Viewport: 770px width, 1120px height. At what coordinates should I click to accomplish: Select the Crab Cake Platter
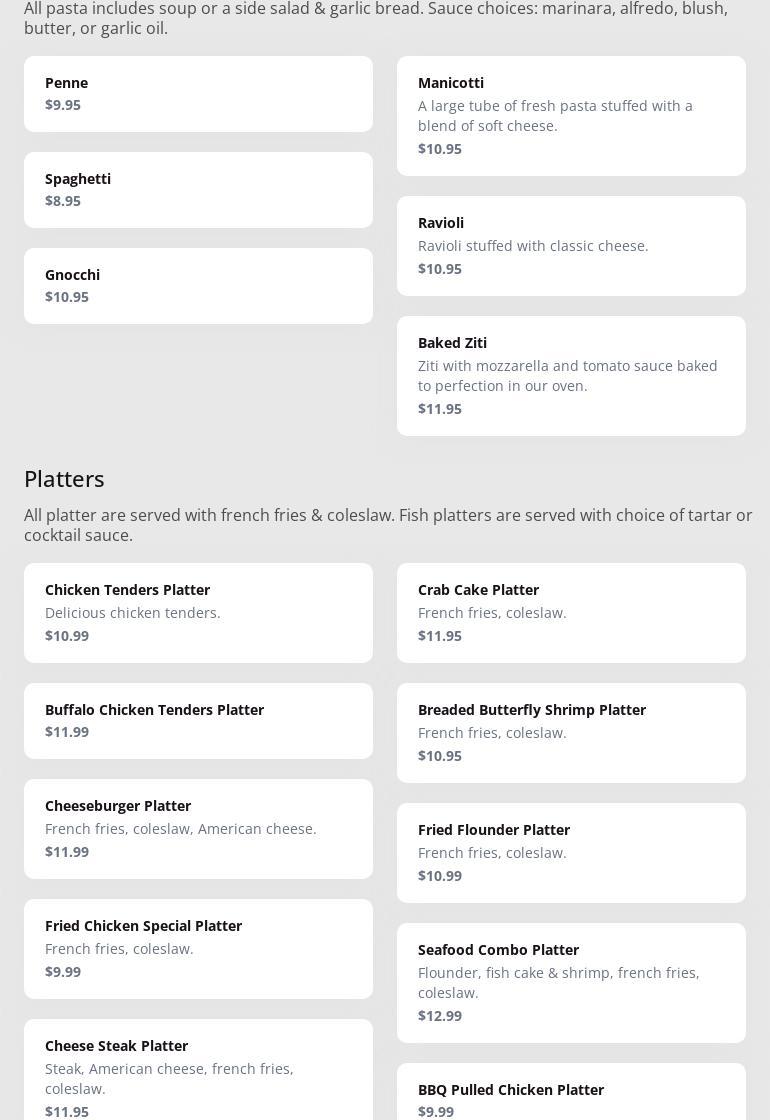click(x=571, y=613)
